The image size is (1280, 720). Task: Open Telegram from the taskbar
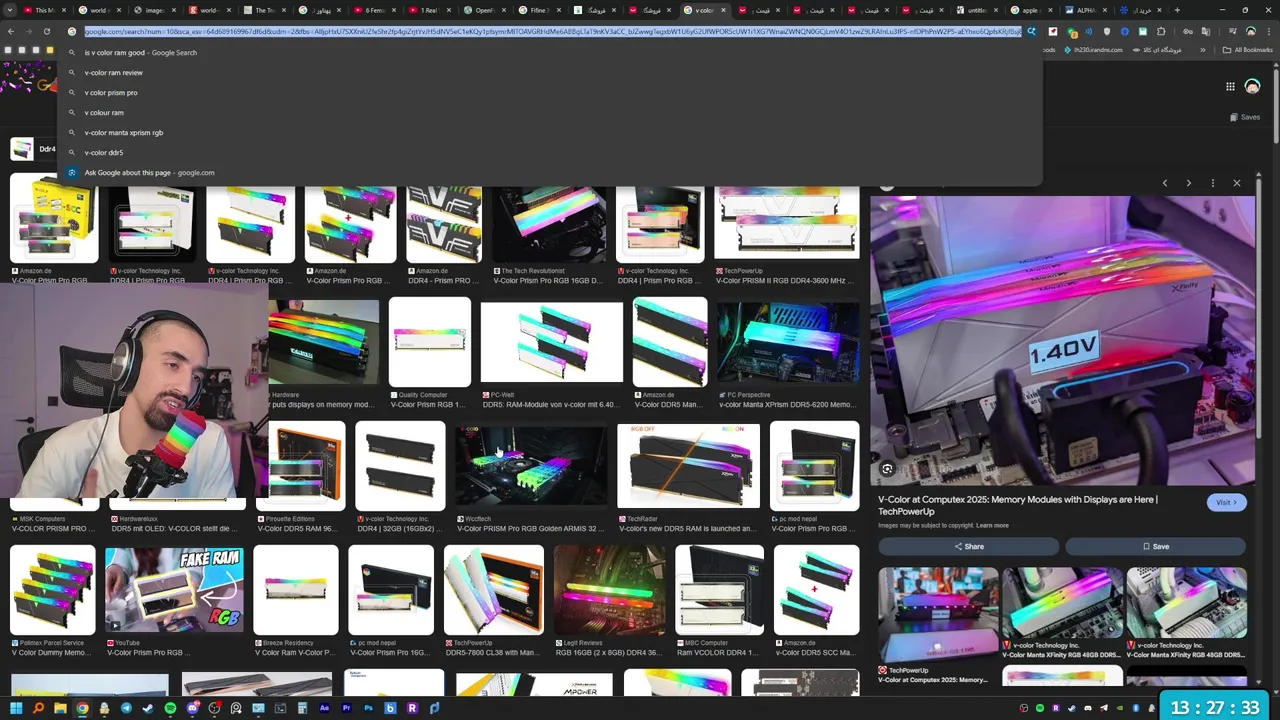[126, 708]
